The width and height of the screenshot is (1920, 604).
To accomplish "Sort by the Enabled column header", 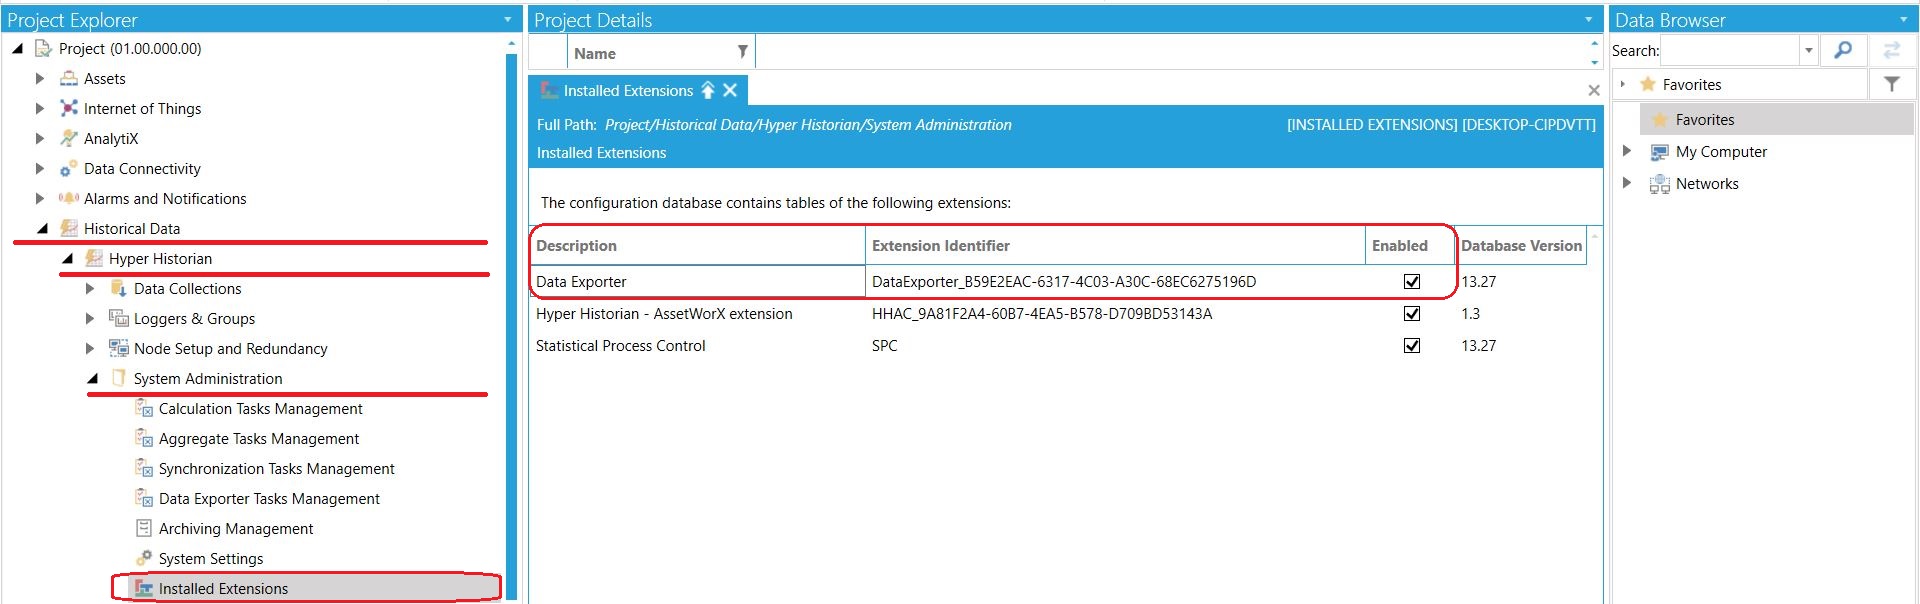I will [1410, 246].
